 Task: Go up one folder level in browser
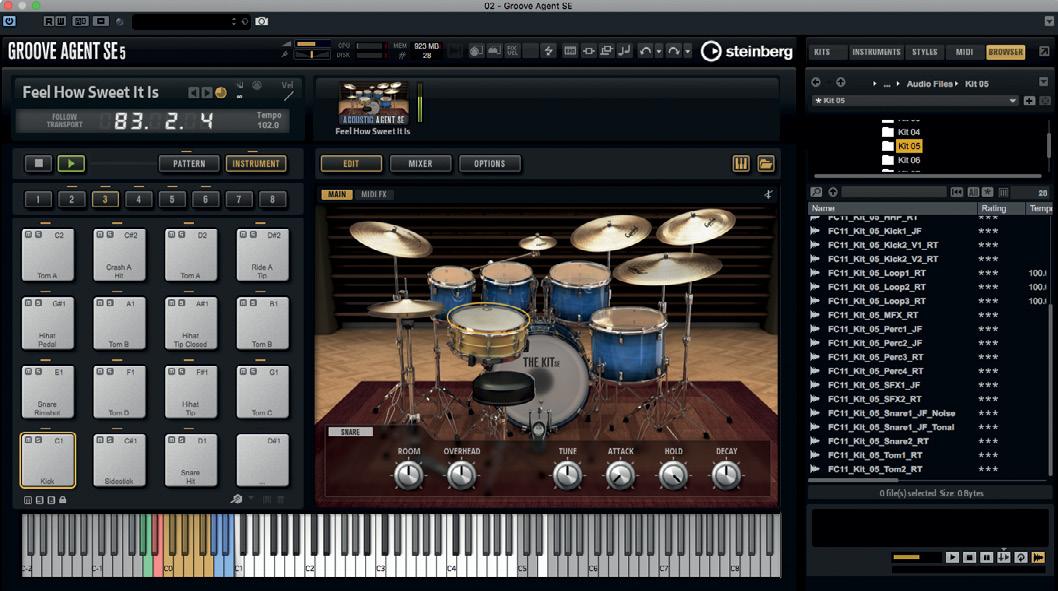click(x=841, y=82)
